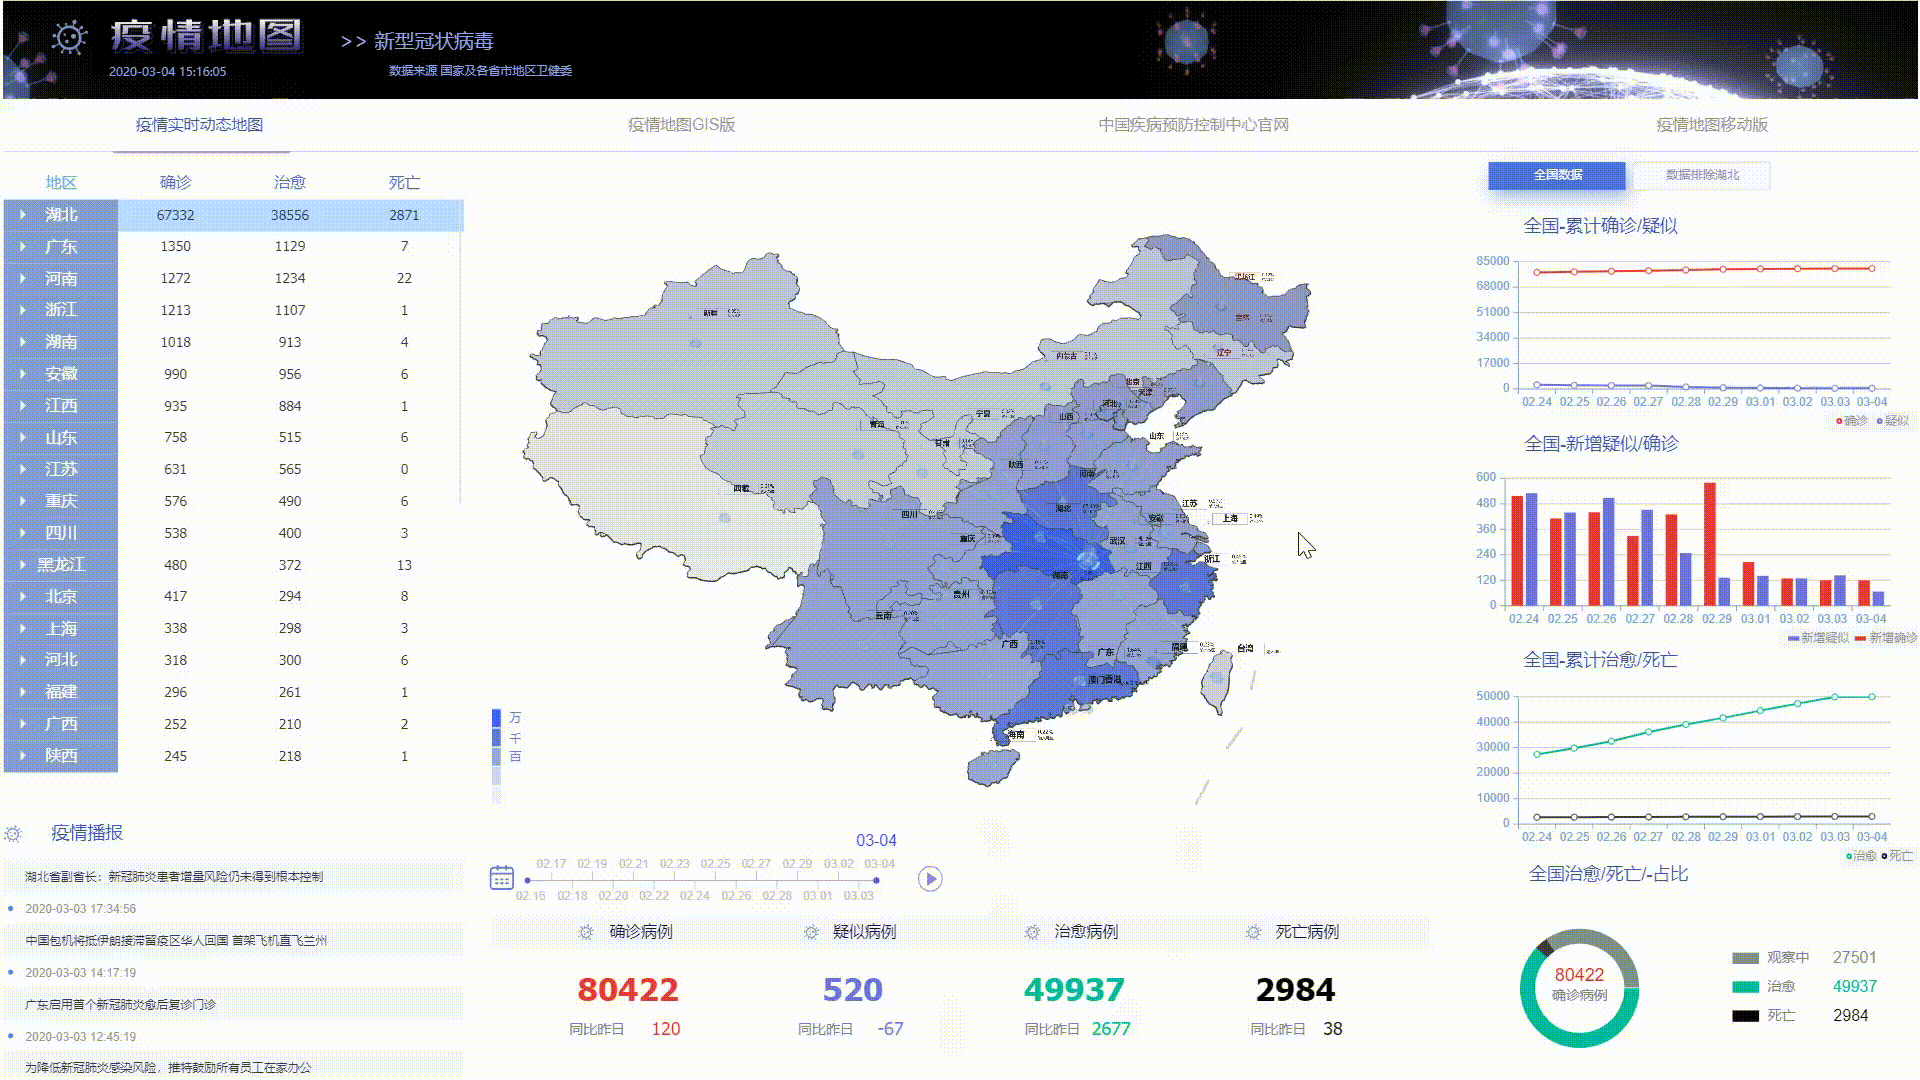Expand the 广东 province row
Viewport: 1920px width, 1080px height.
[23, 247]
